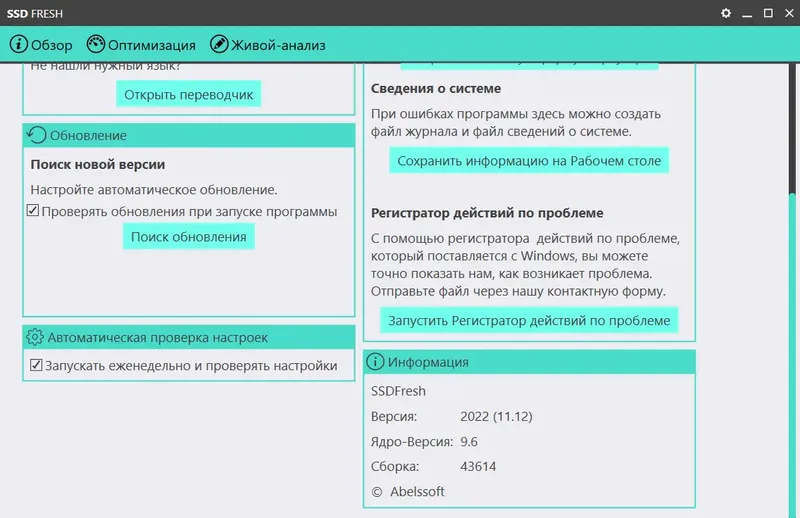
Task: Open the Обзор tab
Action: pos(41,45)
